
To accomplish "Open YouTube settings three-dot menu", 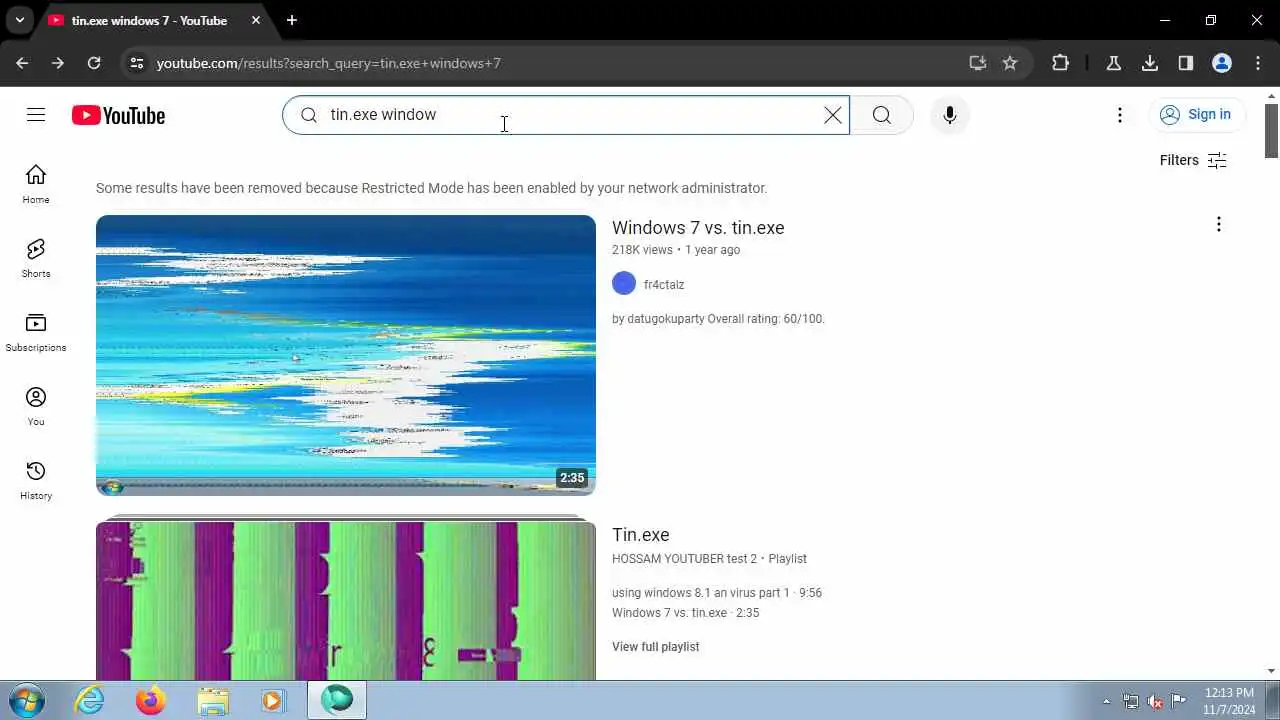I will [1120, 115].
